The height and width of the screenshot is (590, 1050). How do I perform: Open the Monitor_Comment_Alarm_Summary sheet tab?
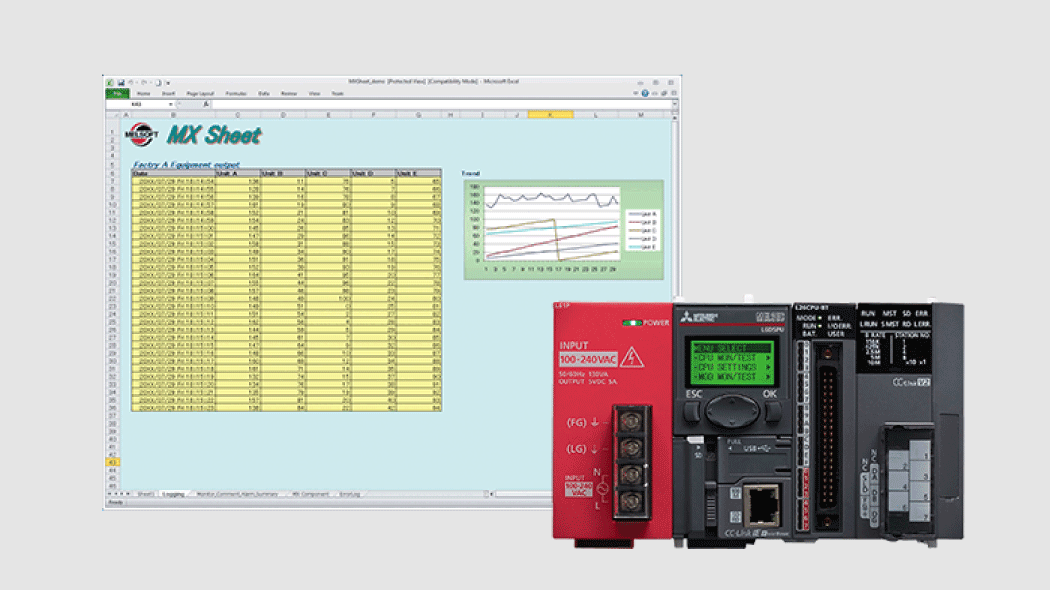(237, 494)
